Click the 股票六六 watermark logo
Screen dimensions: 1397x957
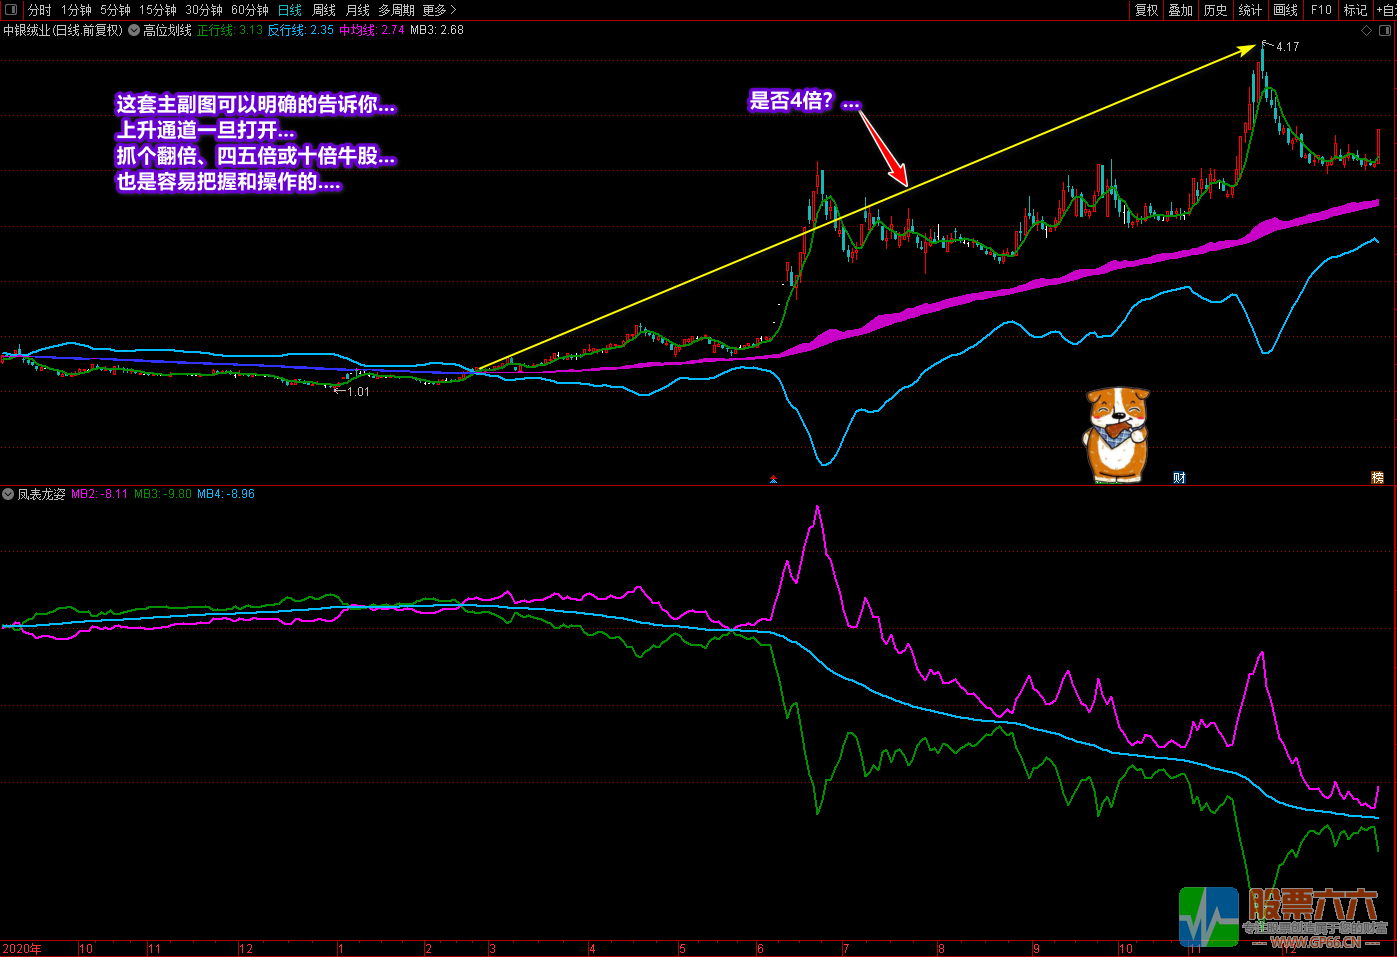1283,917
